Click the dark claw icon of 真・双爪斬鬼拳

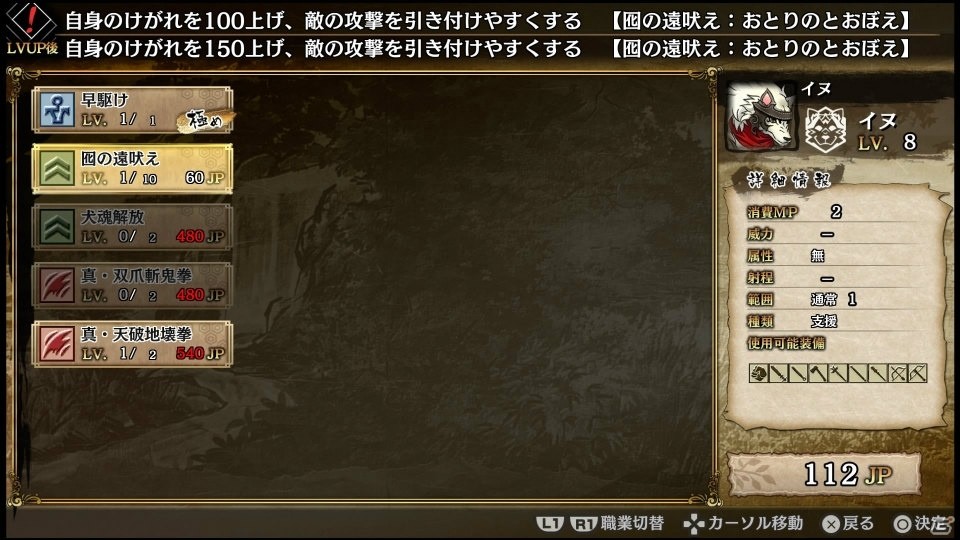(58, 286)
